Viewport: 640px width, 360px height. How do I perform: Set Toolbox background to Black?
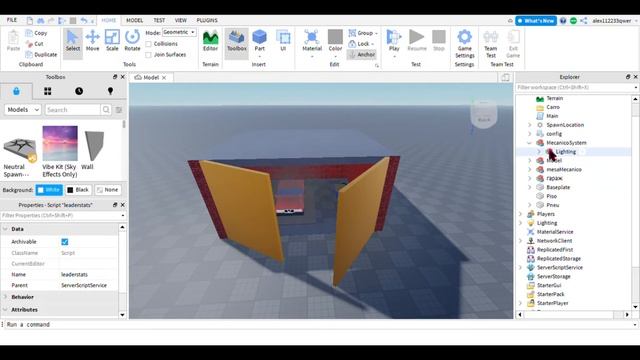pos(78,190)
